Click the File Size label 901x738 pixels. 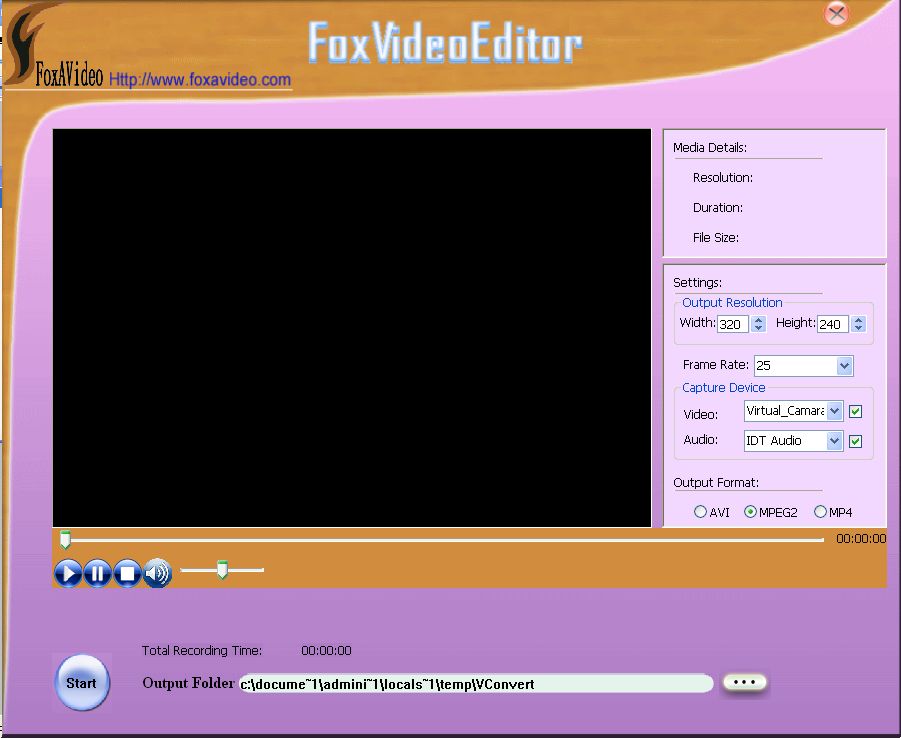(x=716, y=237)
